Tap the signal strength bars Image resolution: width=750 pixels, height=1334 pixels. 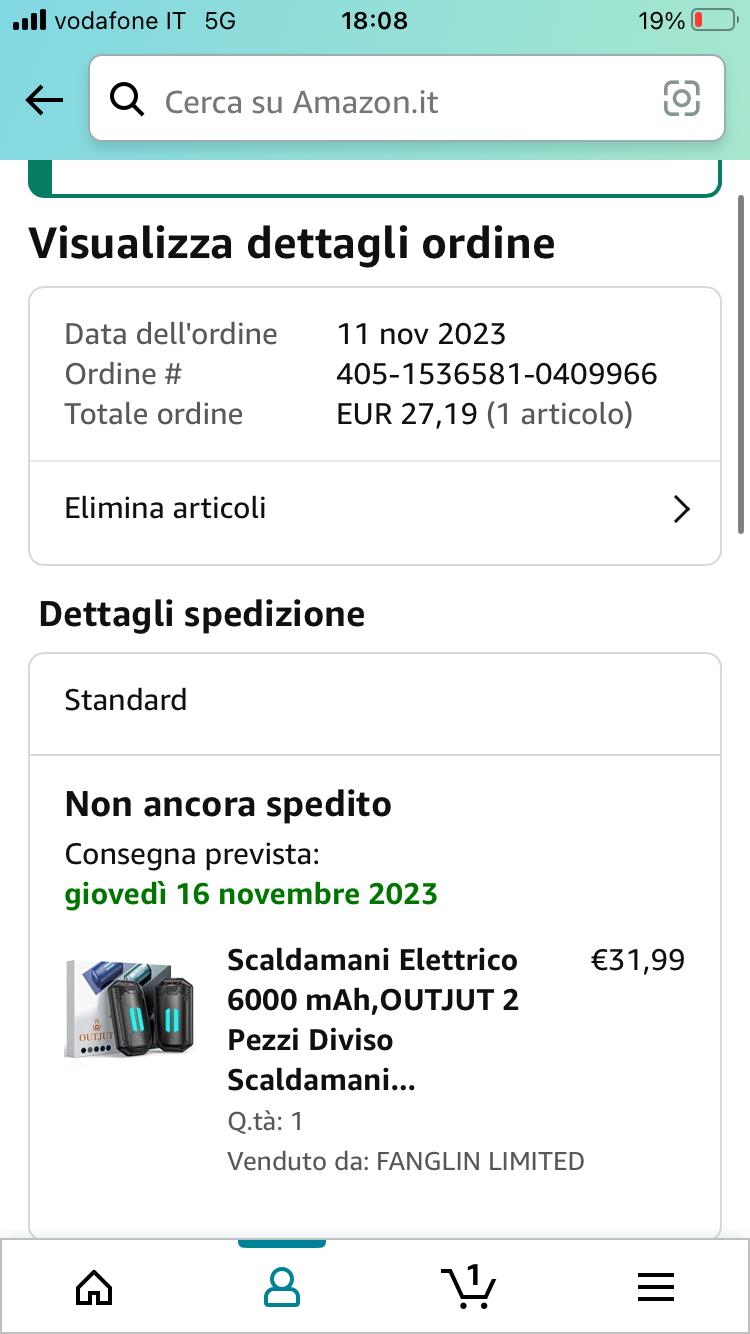tap(29, 20)
